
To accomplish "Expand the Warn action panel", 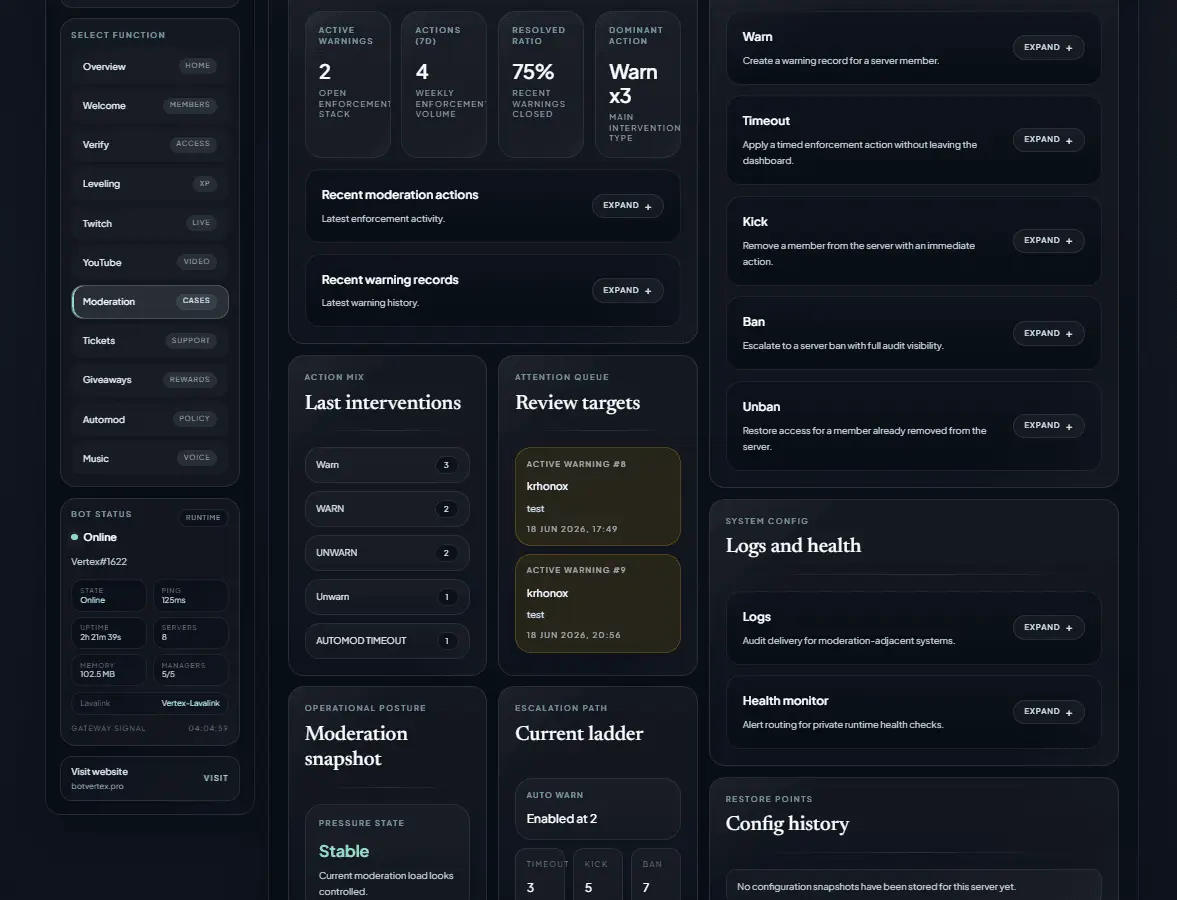I will 1048,47.
